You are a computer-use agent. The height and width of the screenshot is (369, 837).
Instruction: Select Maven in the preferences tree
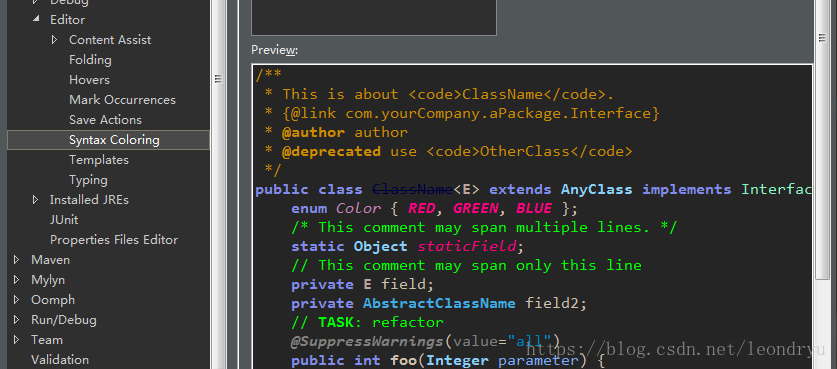(x=50, y=260)
